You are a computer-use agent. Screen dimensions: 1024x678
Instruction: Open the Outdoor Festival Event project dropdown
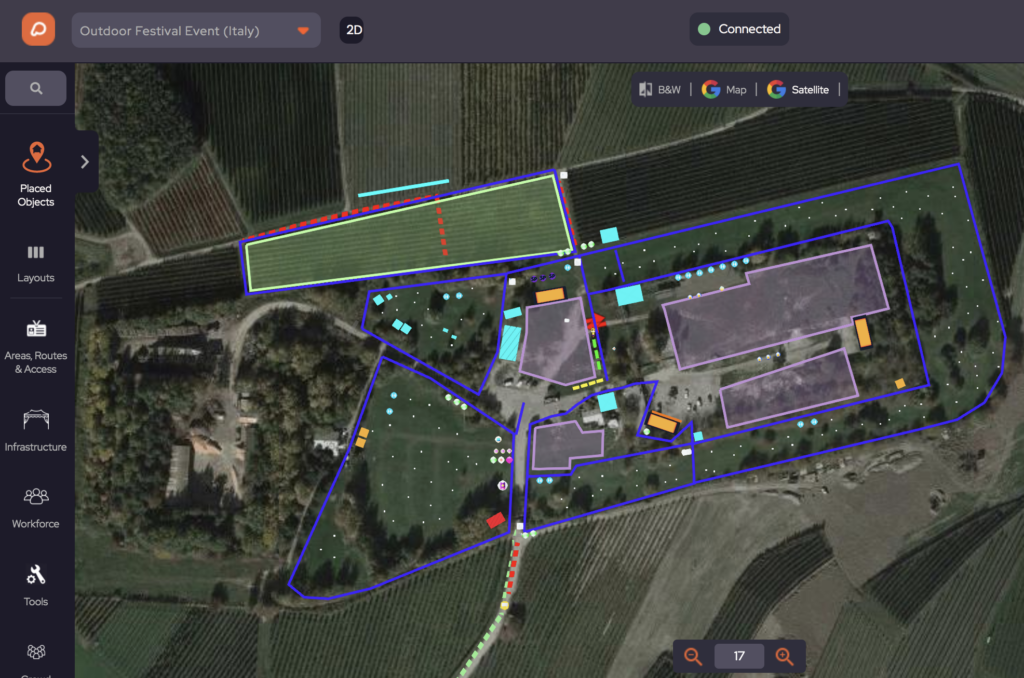(x=196, y=30)
